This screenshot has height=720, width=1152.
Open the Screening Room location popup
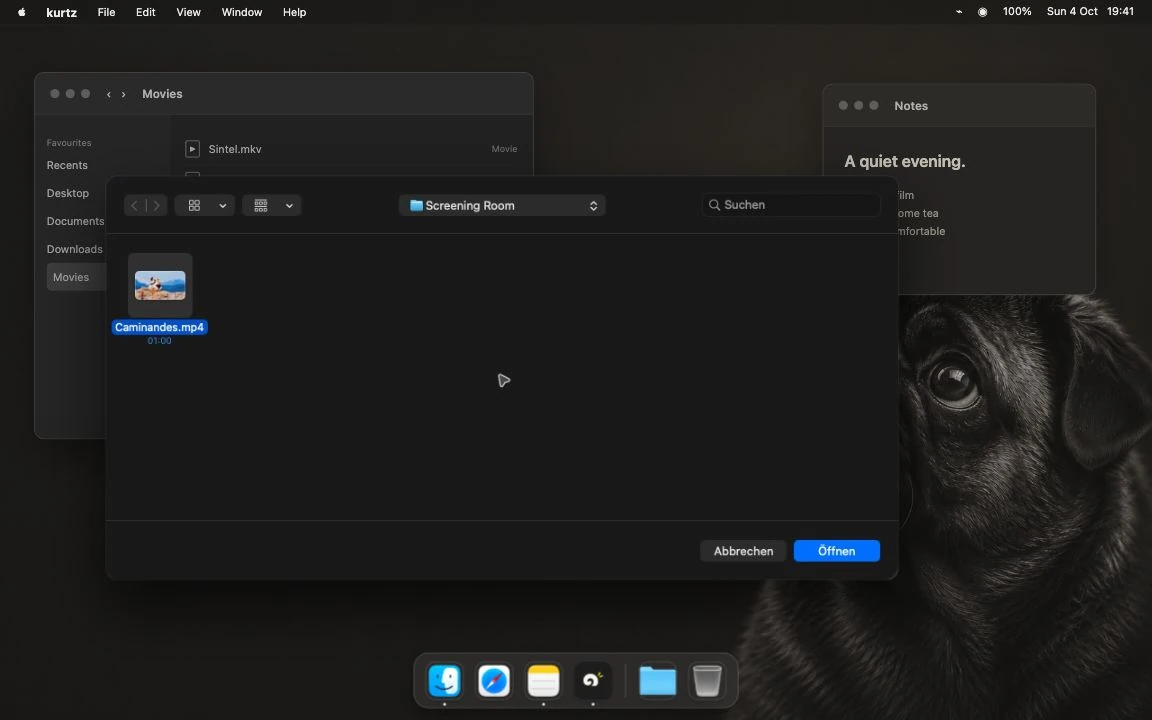click(502, 206)
